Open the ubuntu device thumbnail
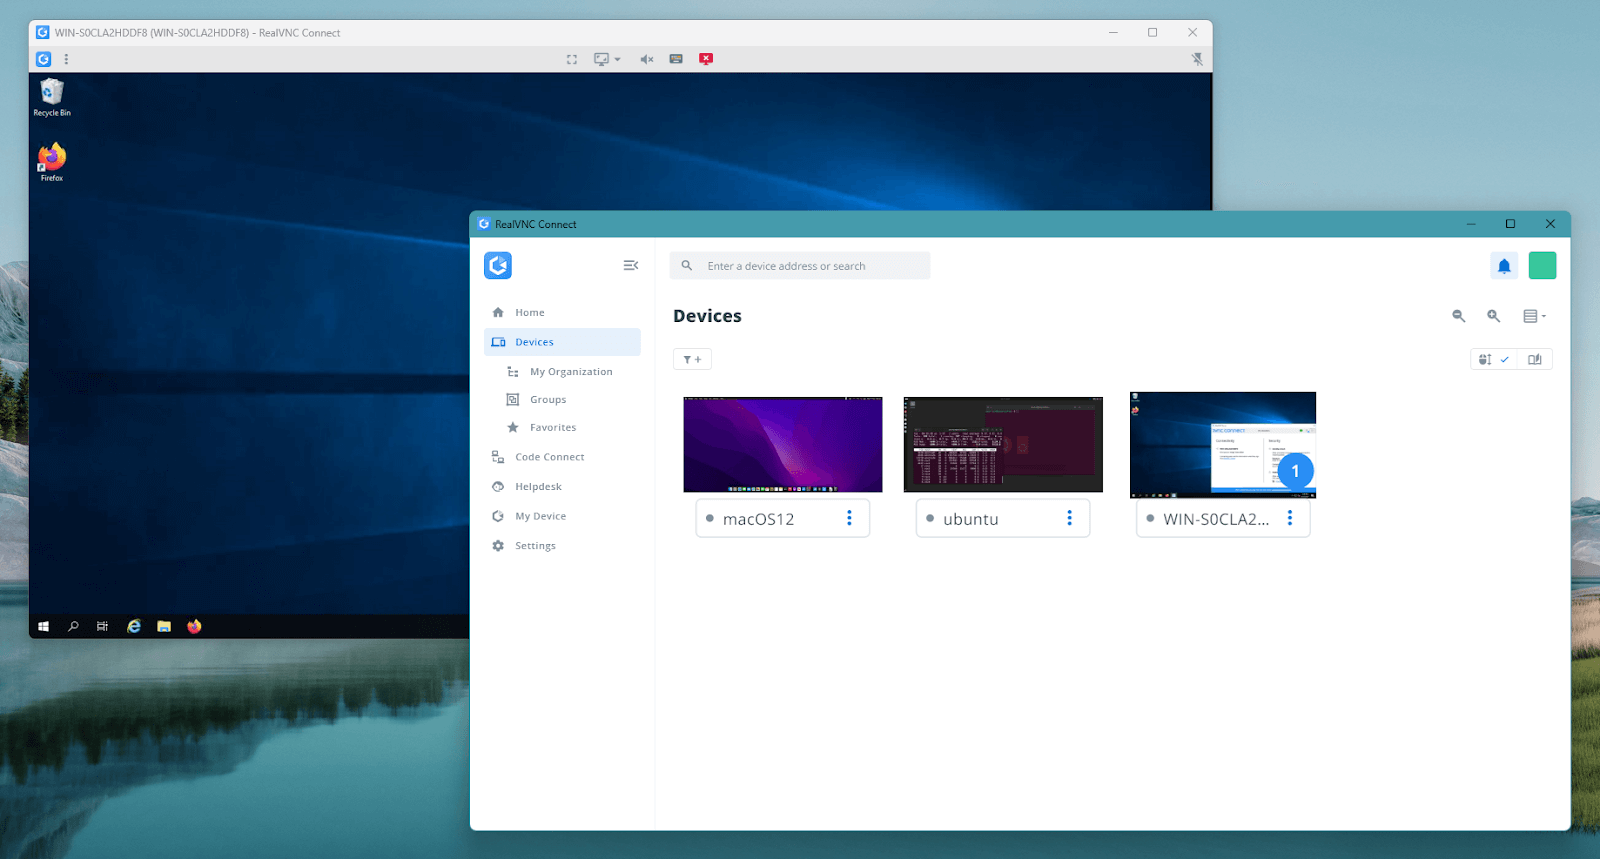 coord(1002,444)
